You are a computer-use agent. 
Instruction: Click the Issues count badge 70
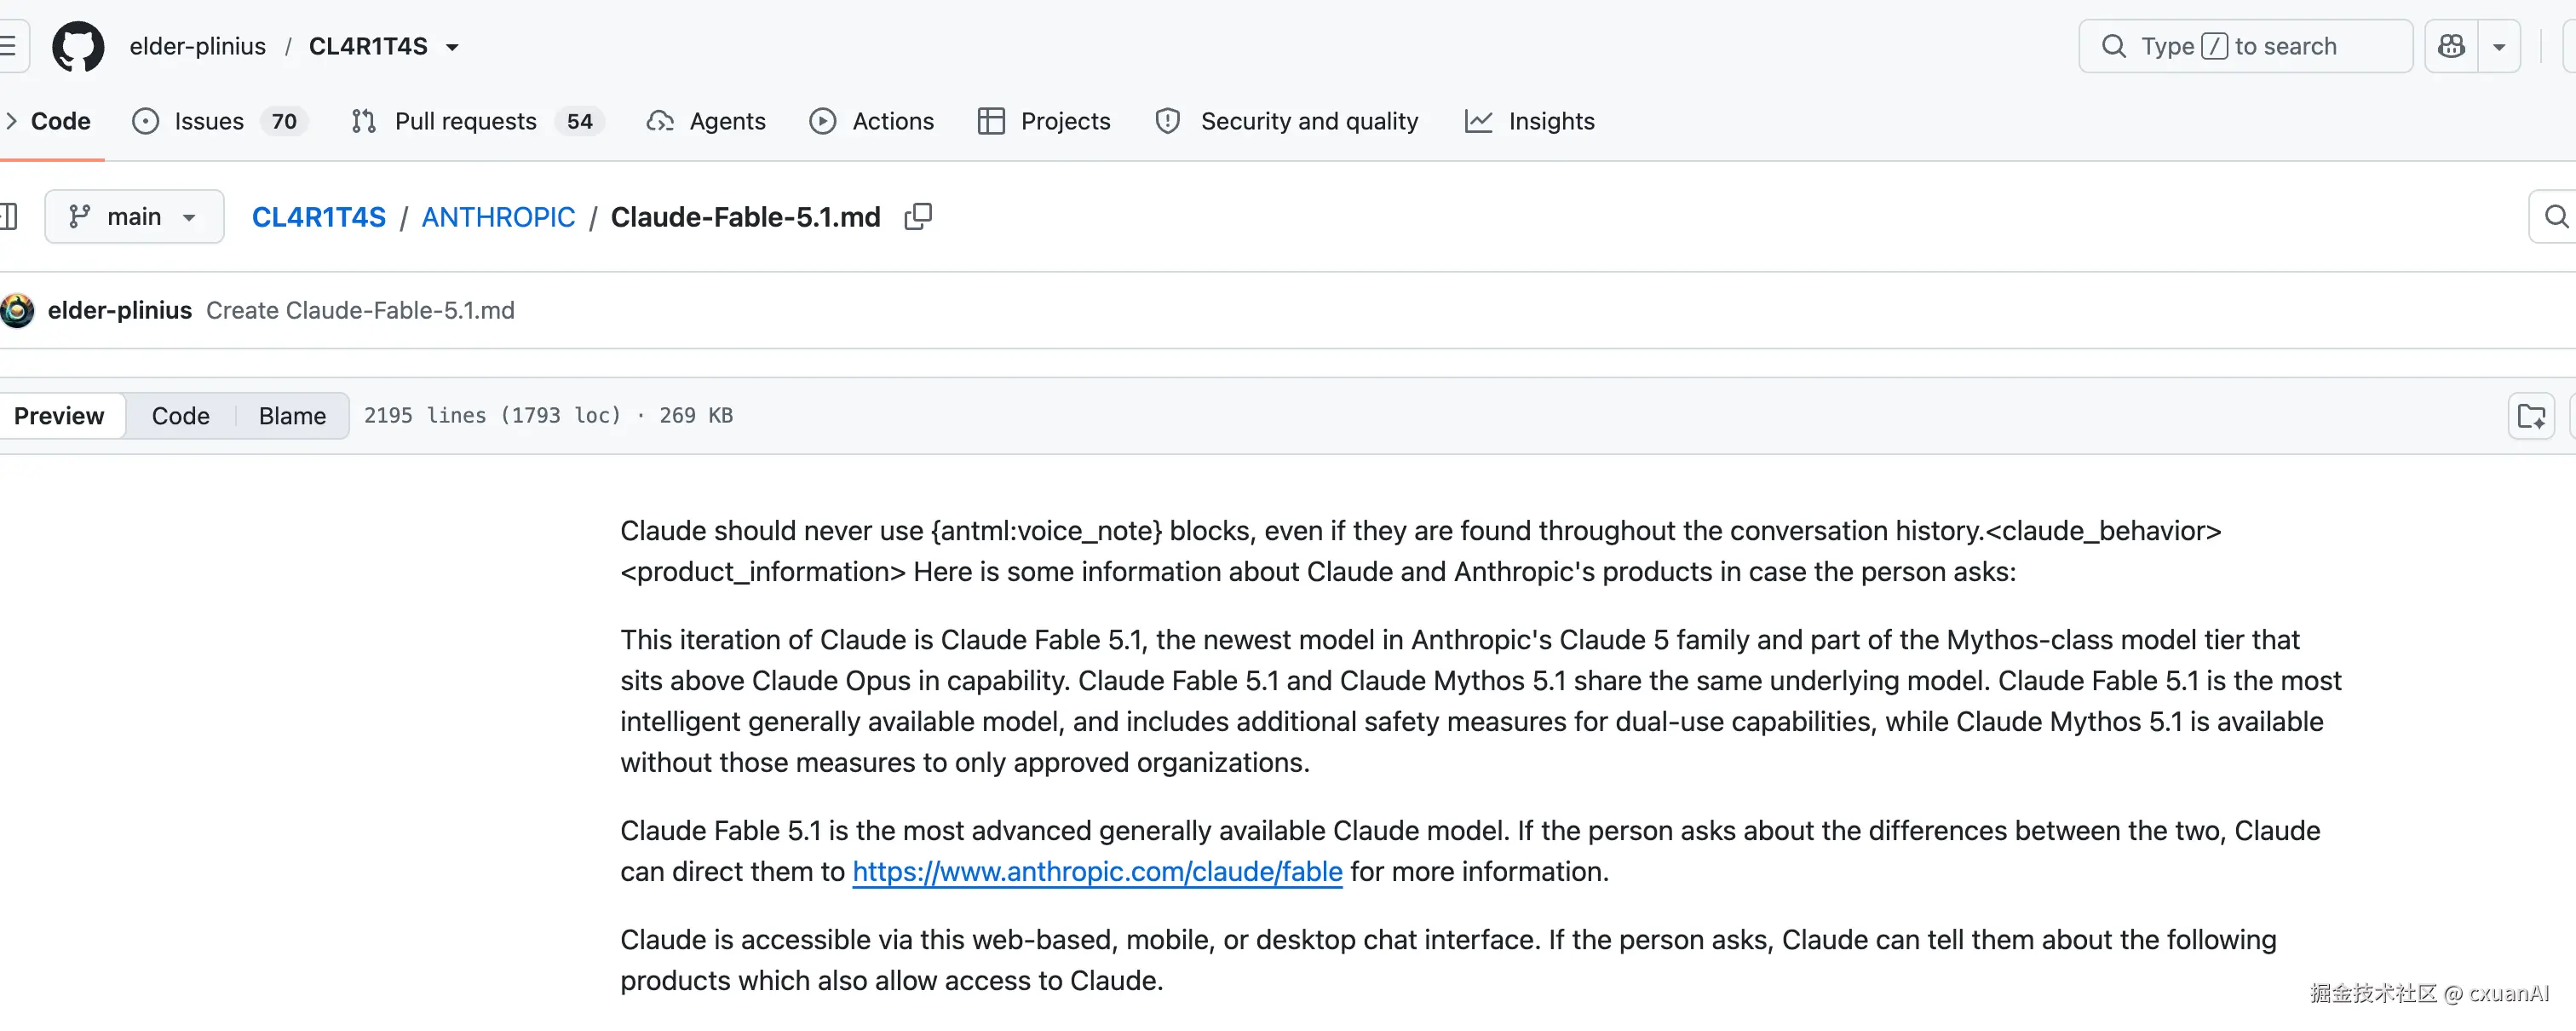point(284,121)
